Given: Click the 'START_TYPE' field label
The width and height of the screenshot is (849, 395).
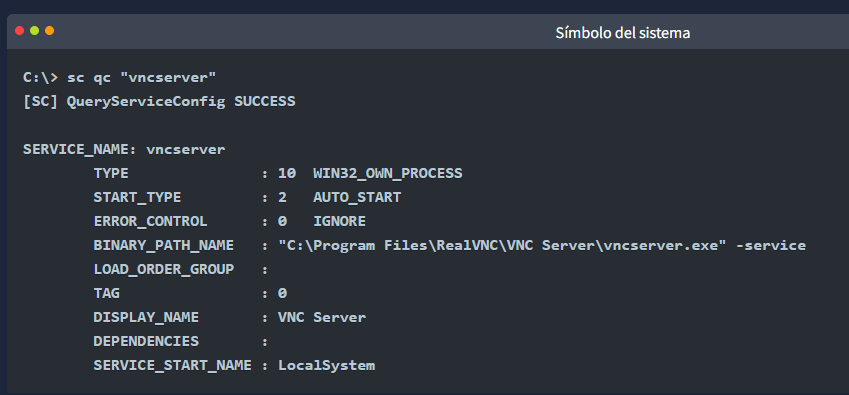Looking at the screenshot, I should [x=138, y=198].
